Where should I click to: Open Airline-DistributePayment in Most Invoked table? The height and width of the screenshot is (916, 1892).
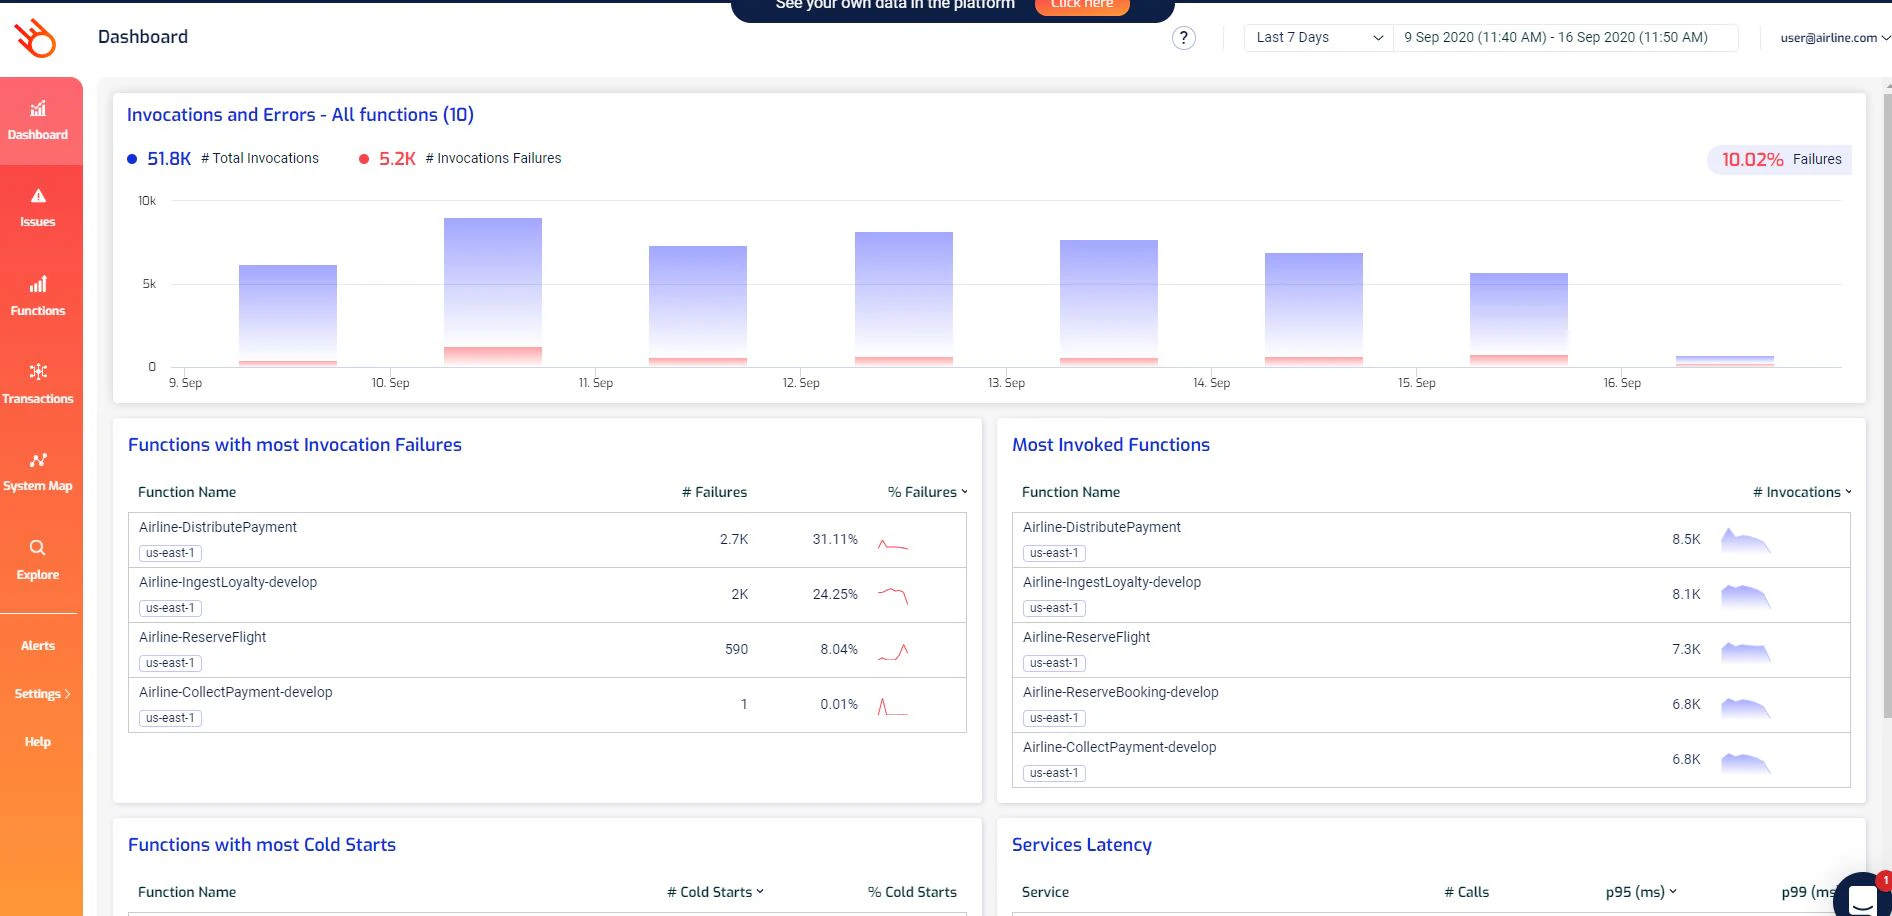[x=1102, y=527]
